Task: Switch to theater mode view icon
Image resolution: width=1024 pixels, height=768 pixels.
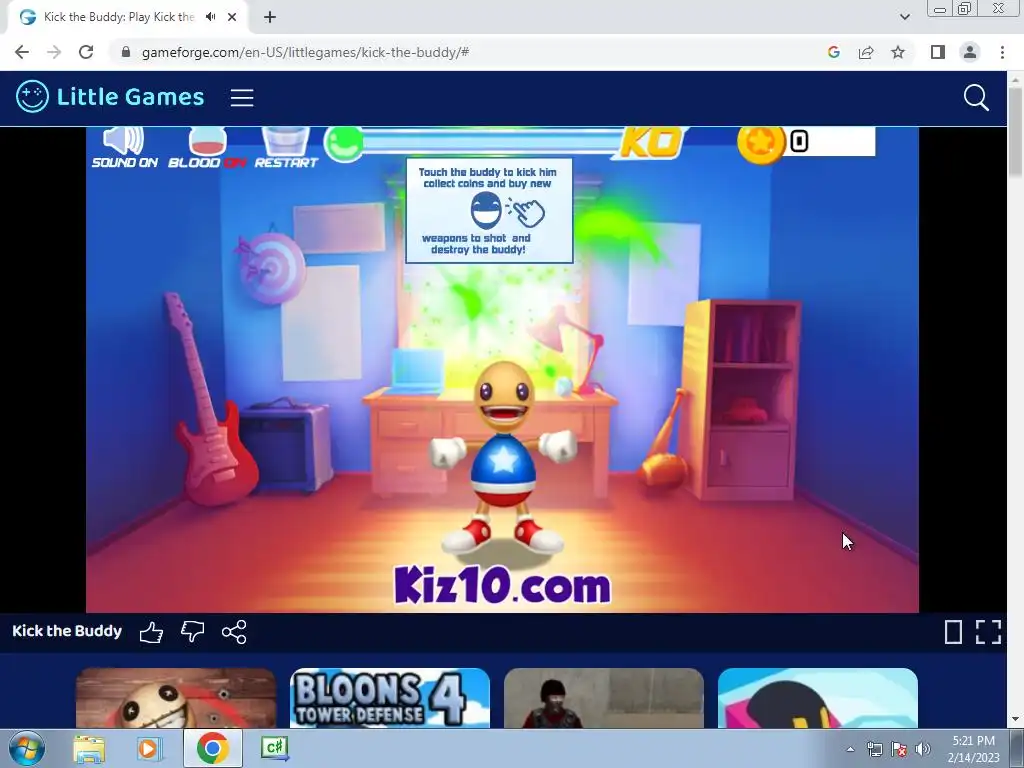Action: pyautogui.click(x=953, y=632)
